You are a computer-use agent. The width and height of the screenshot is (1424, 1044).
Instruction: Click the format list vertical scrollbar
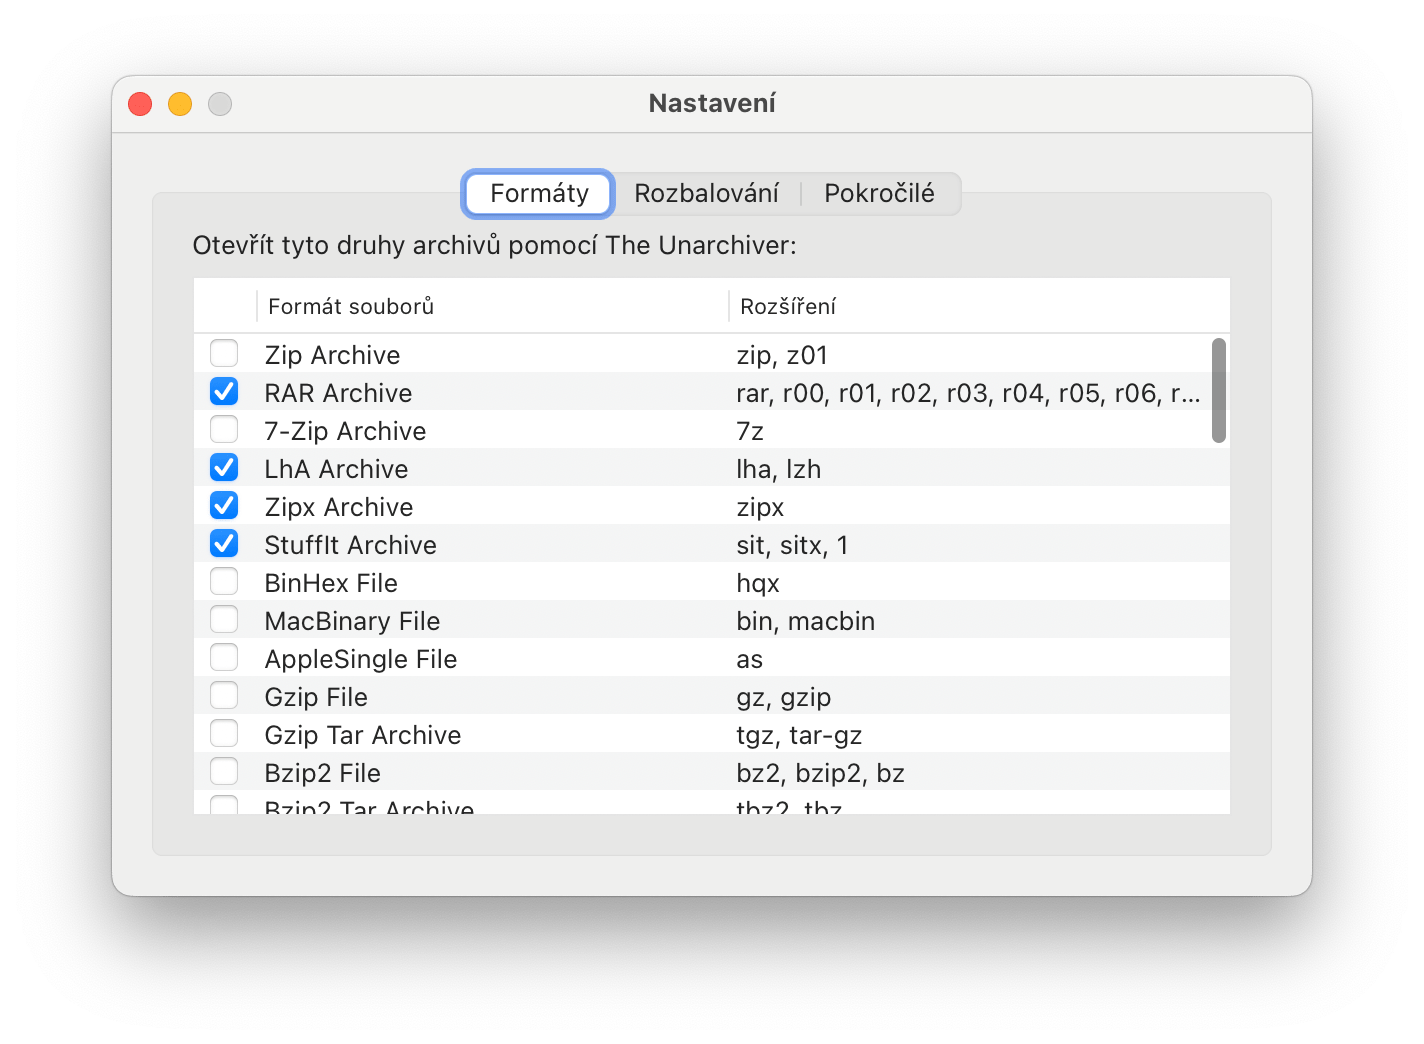click(x=1218, y=390)
